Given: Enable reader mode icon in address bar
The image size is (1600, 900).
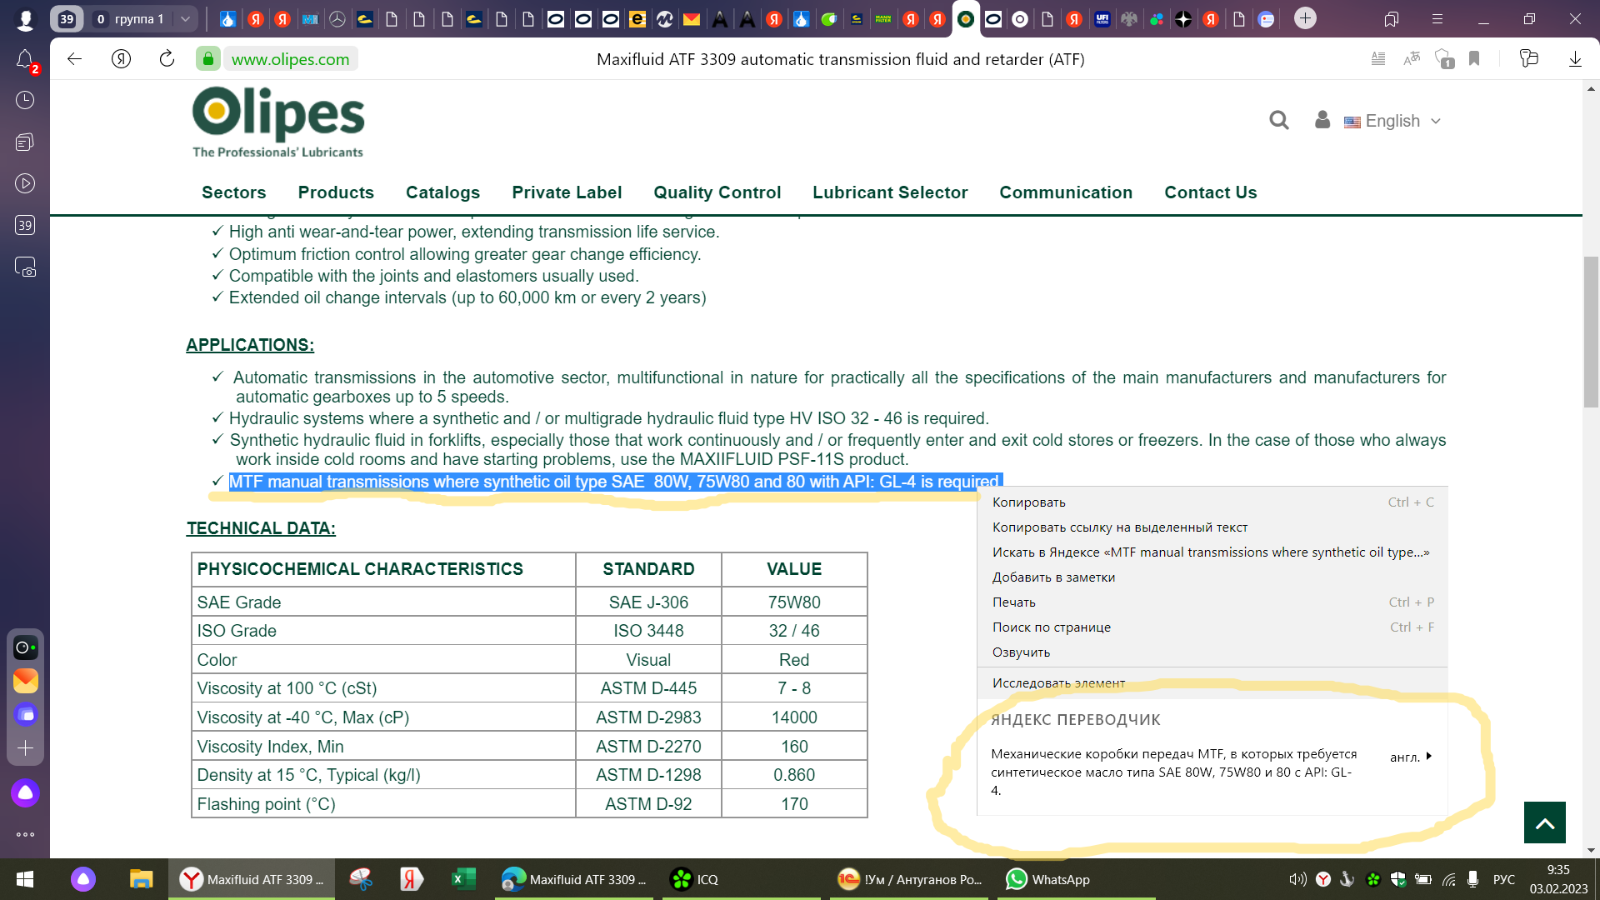Looking at the screenshot, I should (1378, 59).
